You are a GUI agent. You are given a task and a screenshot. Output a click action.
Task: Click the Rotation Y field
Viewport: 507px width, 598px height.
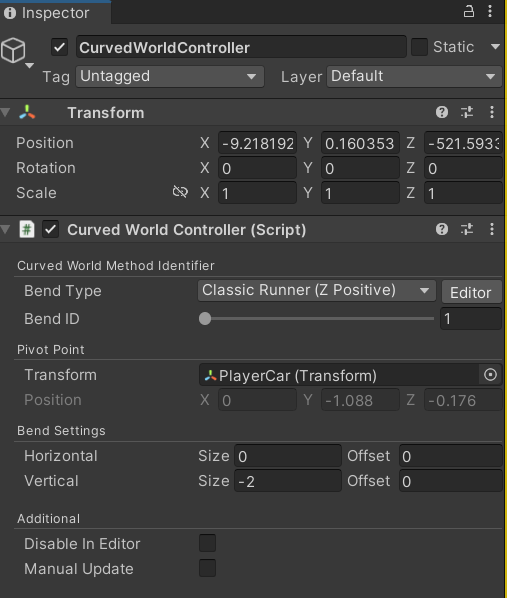(360, 168)
